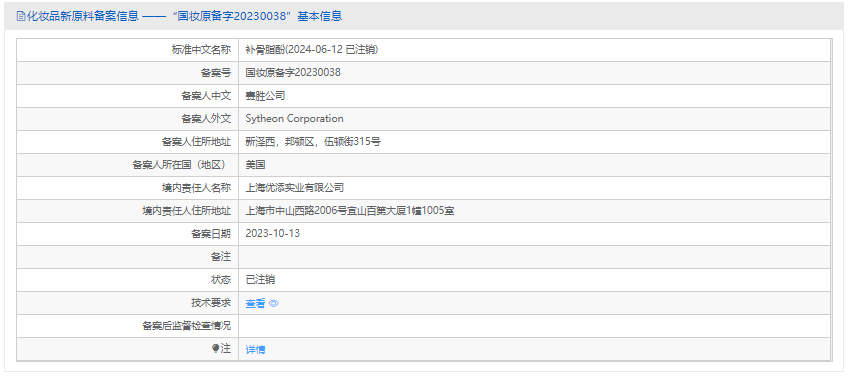Click the label 备案号
848x376 pixels.
pos(215,72)
